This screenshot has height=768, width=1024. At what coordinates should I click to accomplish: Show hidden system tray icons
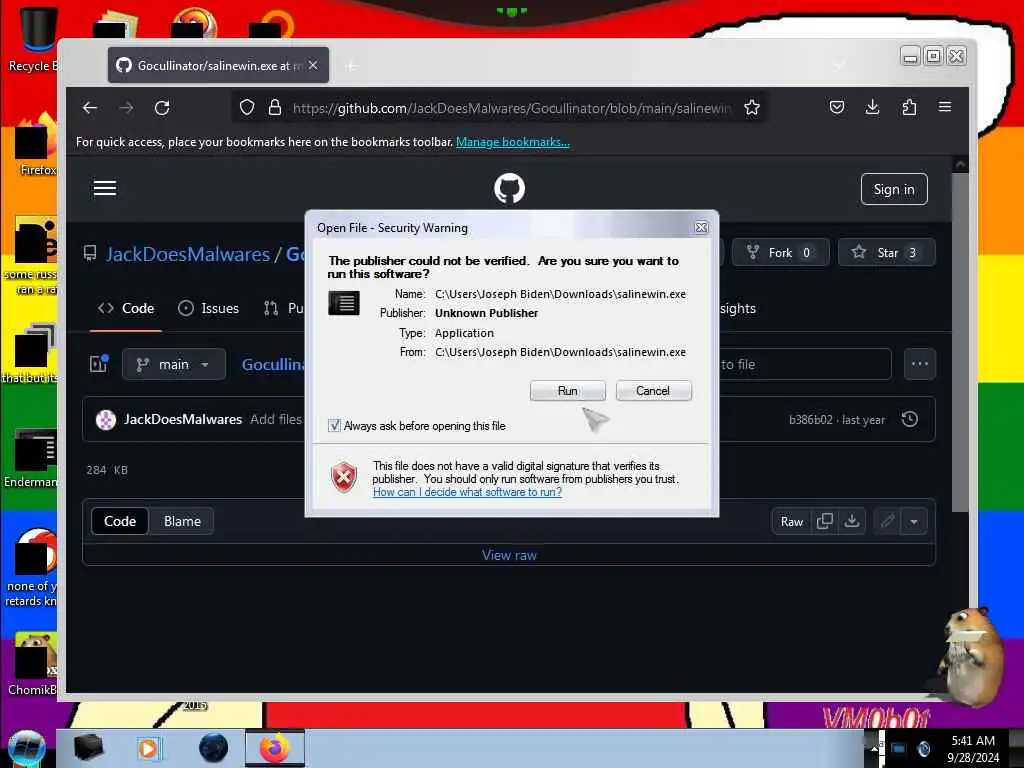[x=873, y=748]
